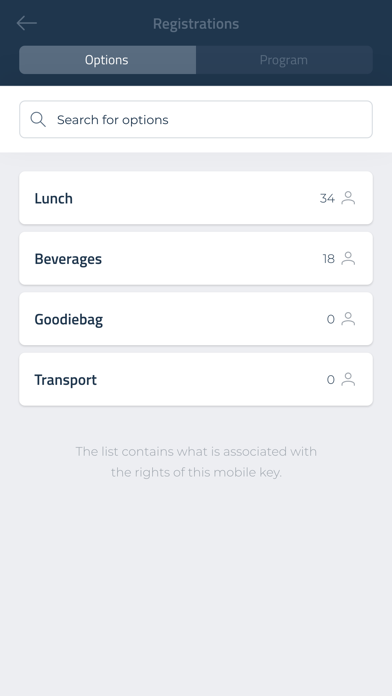Click the 18 count on Beverages

point(329,258)
